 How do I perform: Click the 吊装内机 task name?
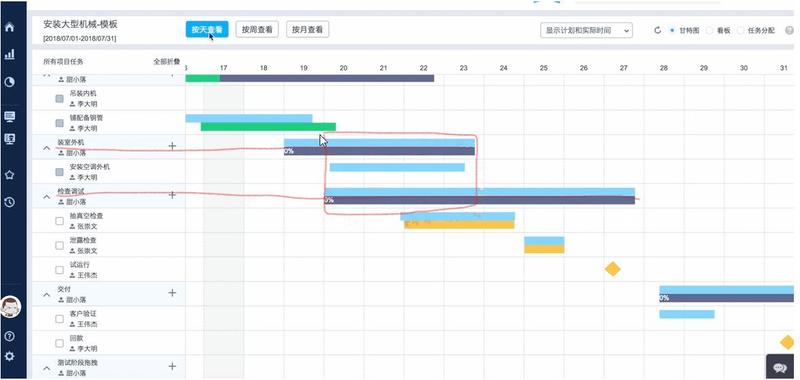(x=83, y=93)
